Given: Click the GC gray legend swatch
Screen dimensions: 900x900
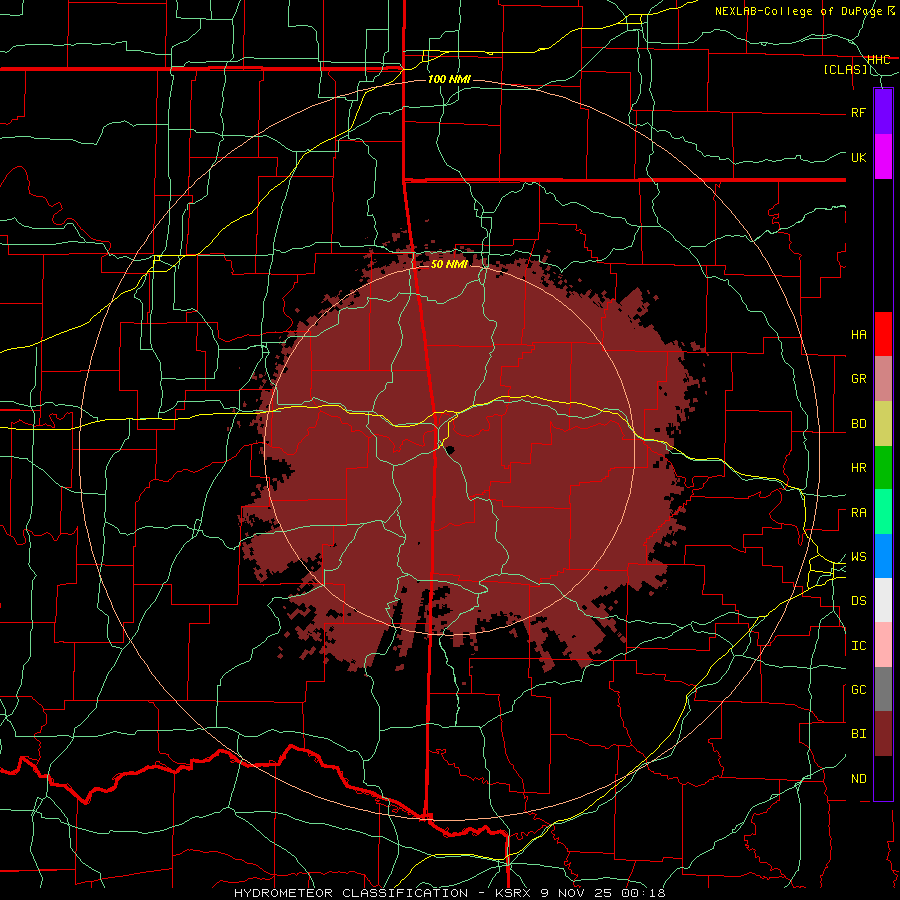Looking at the screenshot, I should (883, 689).
